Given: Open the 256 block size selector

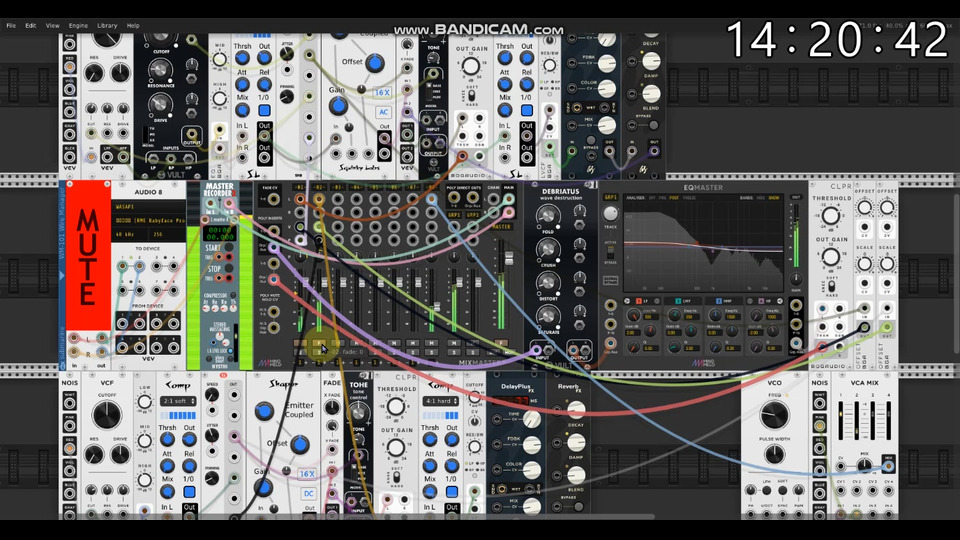Looking at the screenshot, I should pos(167,234).
